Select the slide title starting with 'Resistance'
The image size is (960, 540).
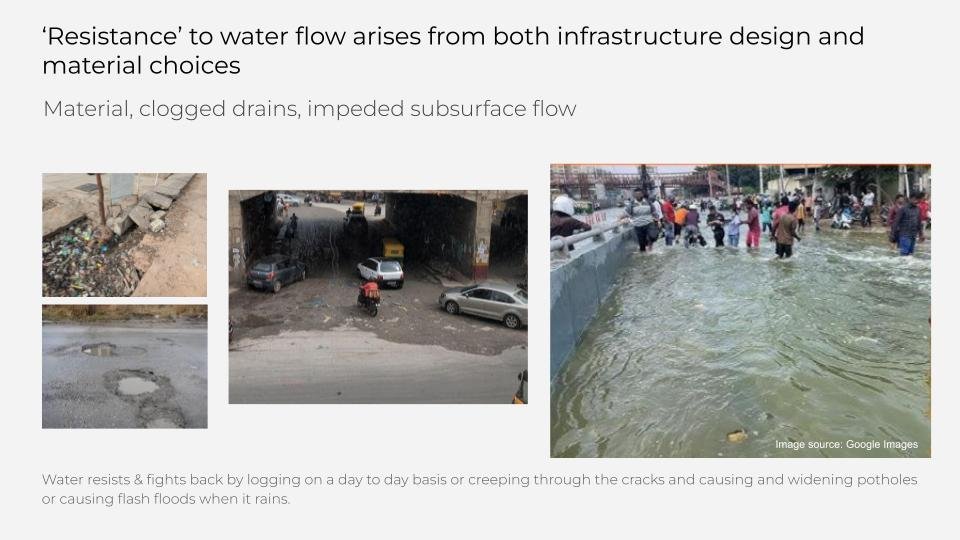point(453,51)
